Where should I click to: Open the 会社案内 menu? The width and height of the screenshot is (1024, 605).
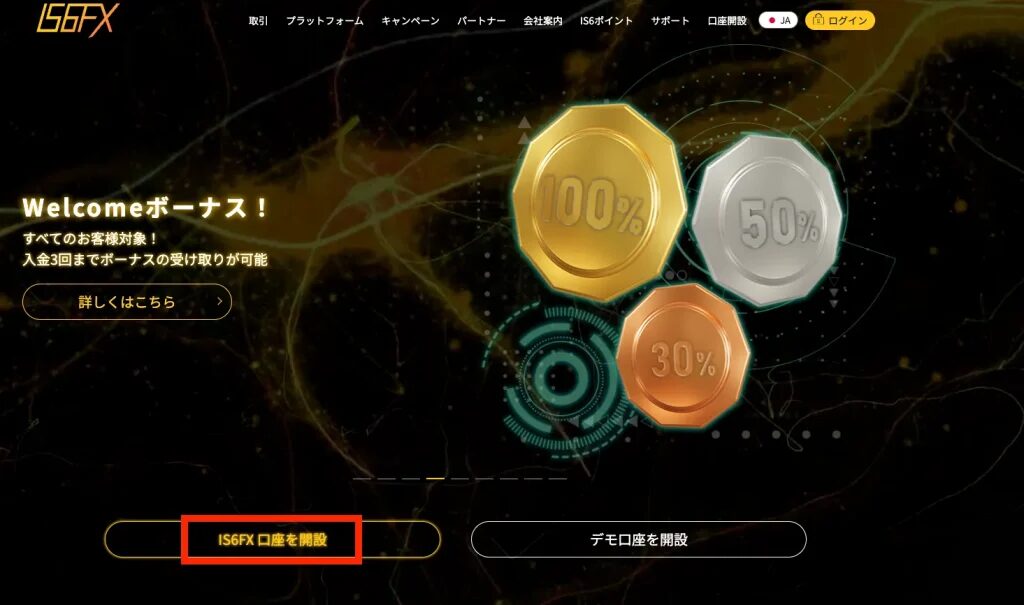(x=543, y=21)
